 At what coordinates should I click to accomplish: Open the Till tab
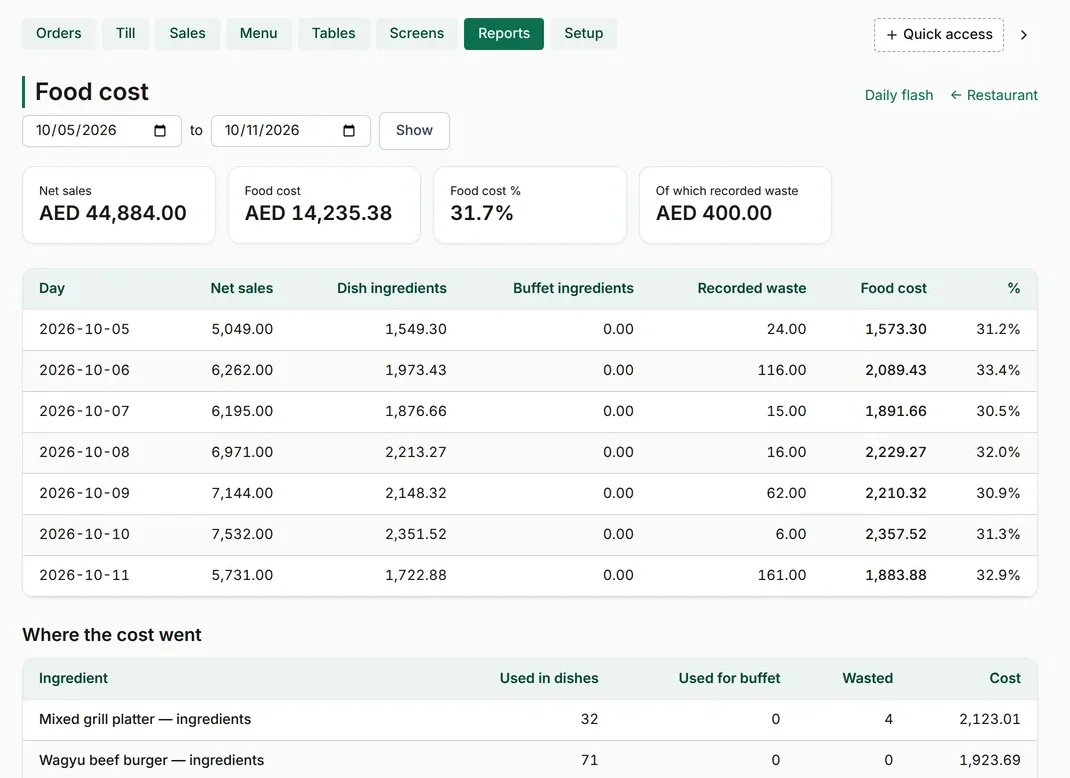pos(126,33)
